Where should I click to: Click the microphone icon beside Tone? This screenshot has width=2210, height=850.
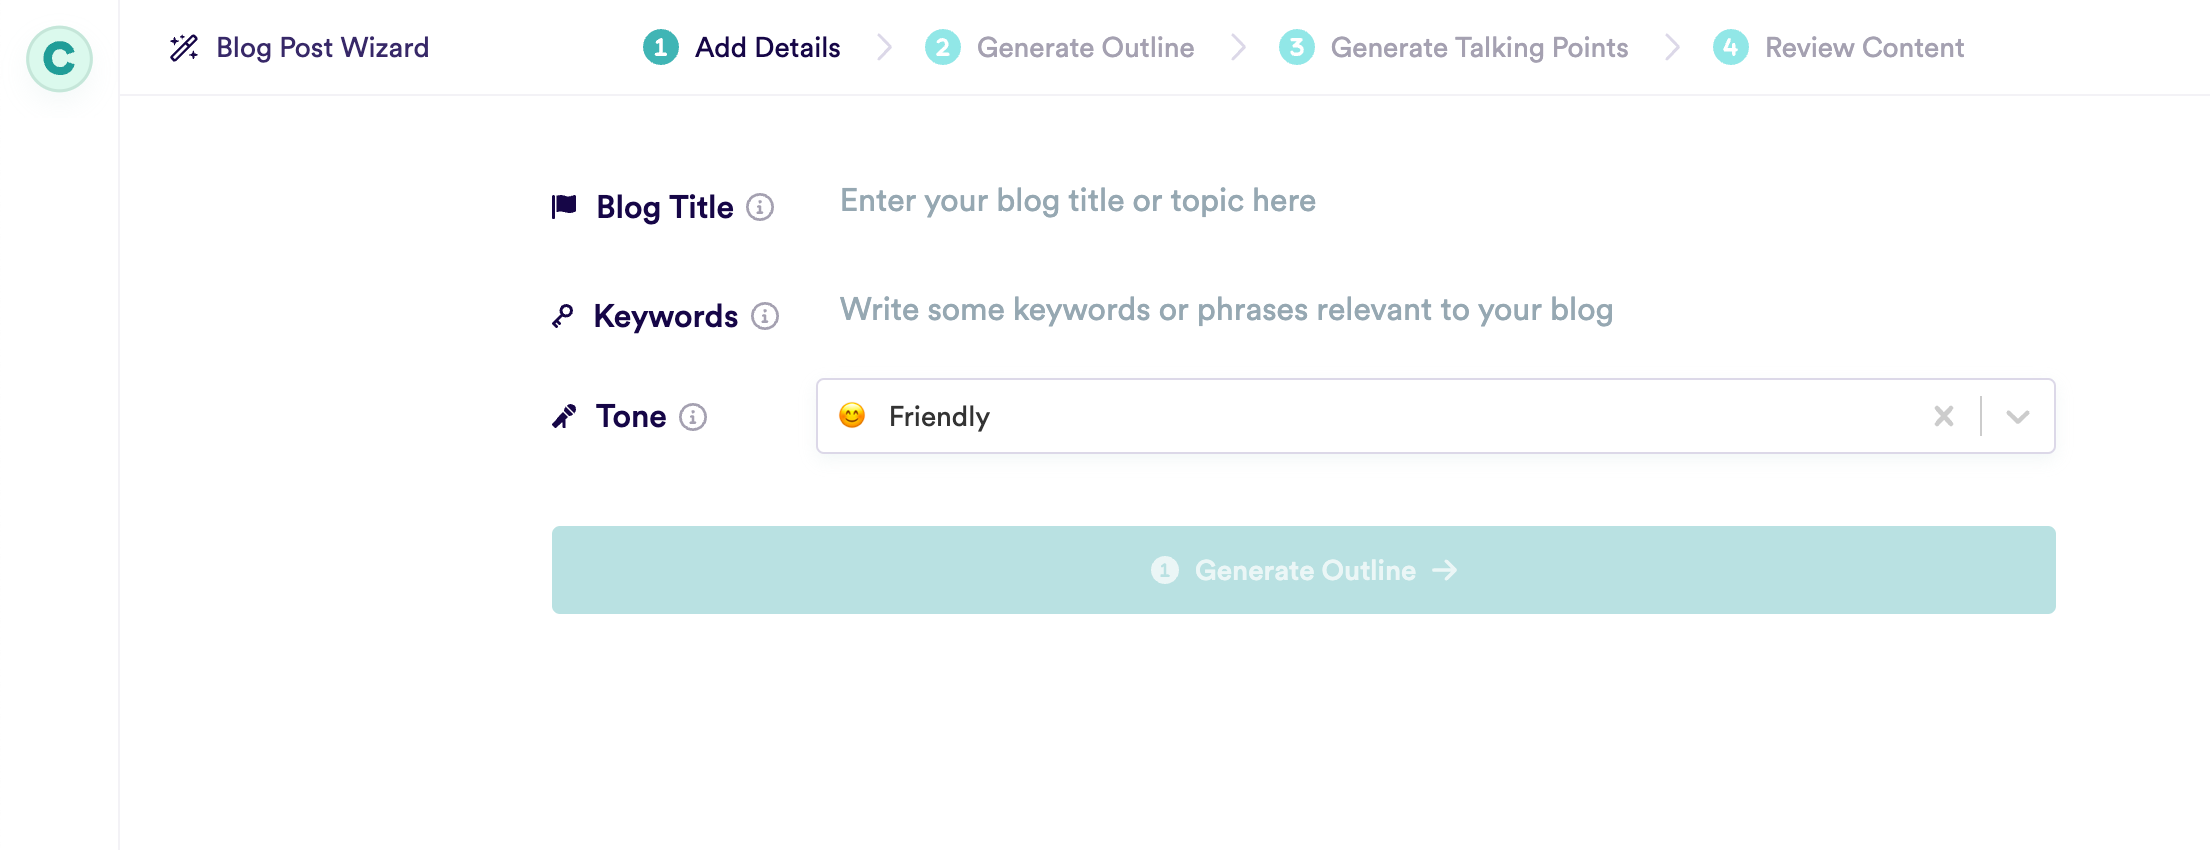[x=563, y=415]
